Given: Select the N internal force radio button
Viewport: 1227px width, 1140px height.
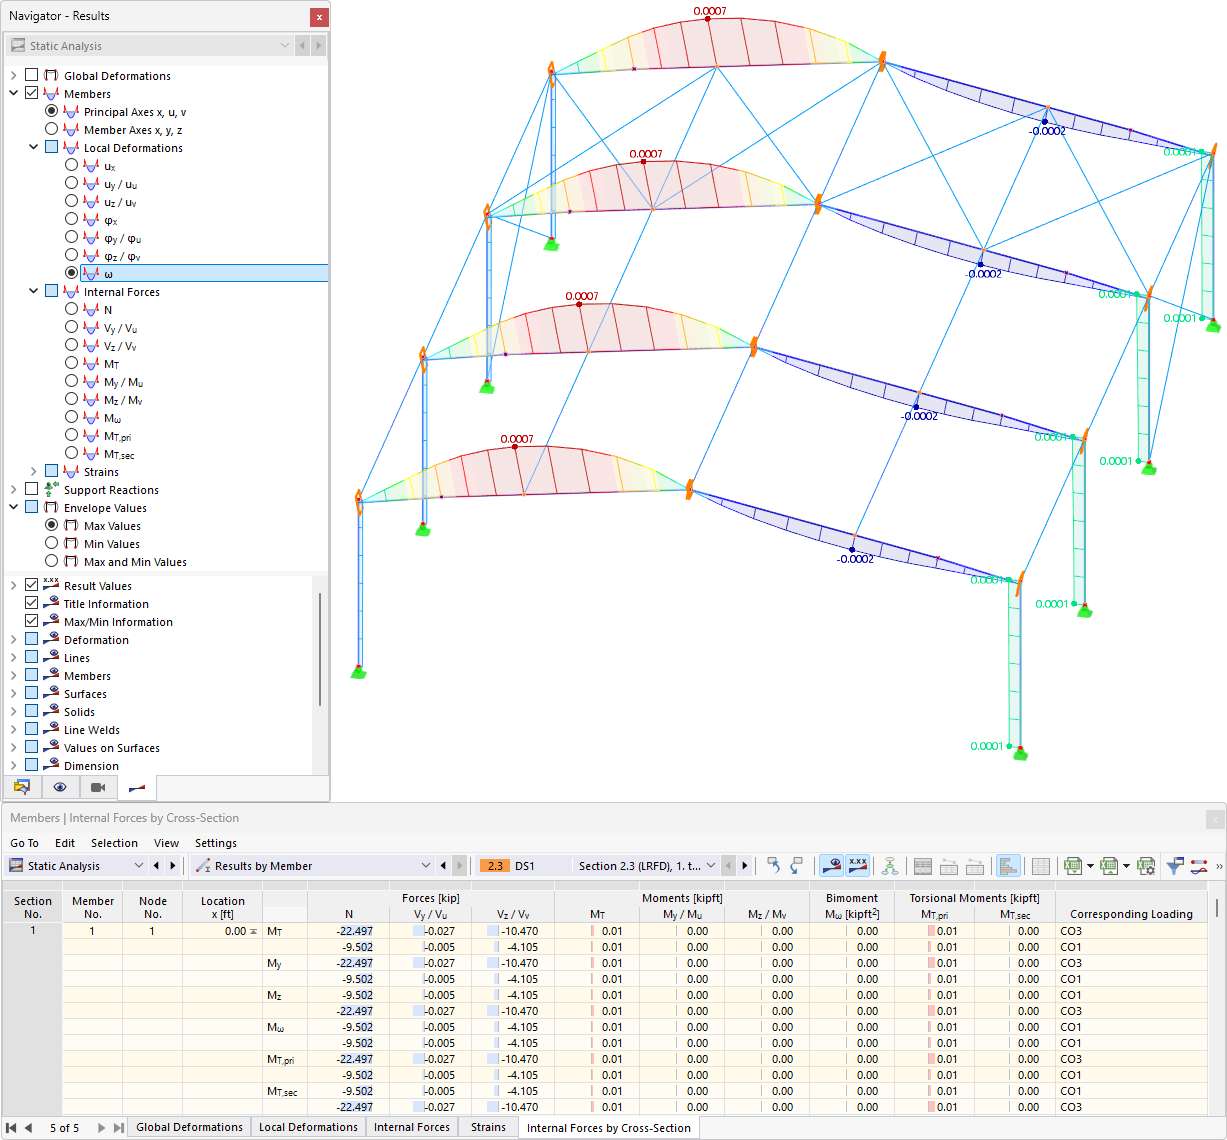Looking at the screenshot, I should (71, 309).
